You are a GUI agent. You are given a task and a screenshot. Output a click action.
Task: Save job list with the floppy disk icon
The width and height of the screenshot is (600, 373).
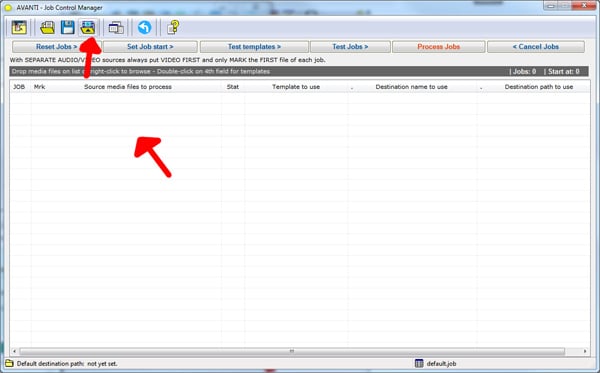pyautogui.click(x=68, y=28)
